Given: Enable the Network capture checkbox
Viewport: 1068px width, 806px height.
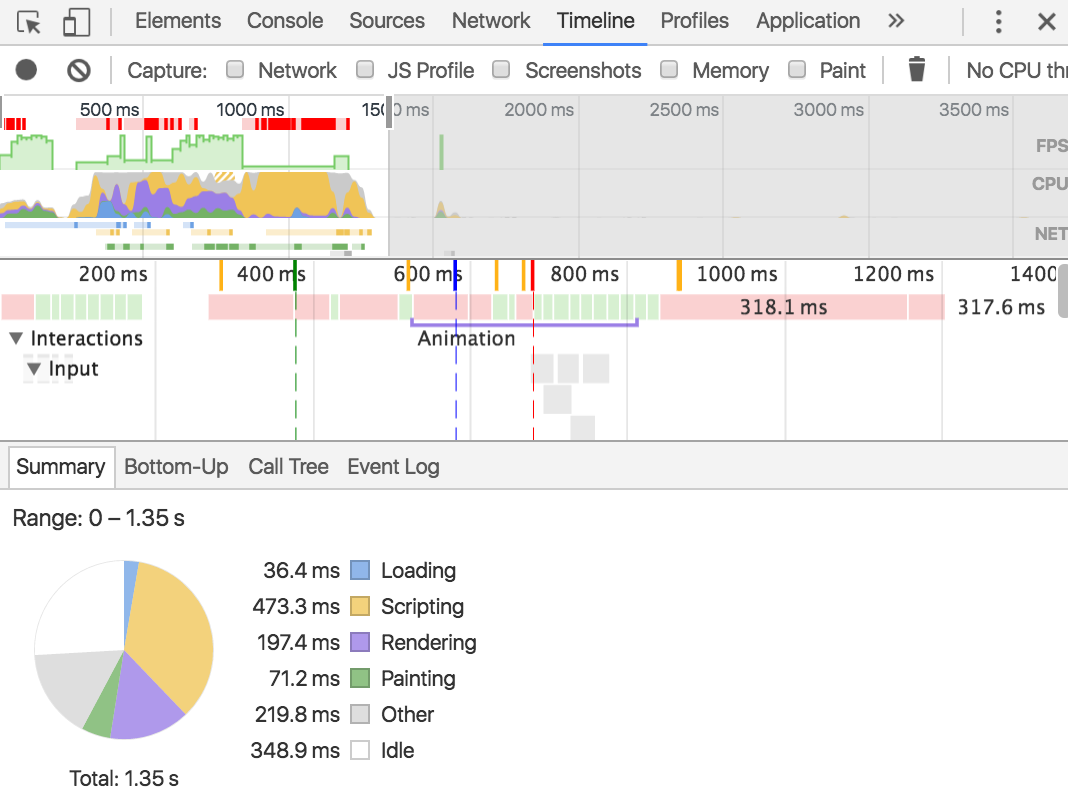Looking at the screenshot, I should (235, 69).
